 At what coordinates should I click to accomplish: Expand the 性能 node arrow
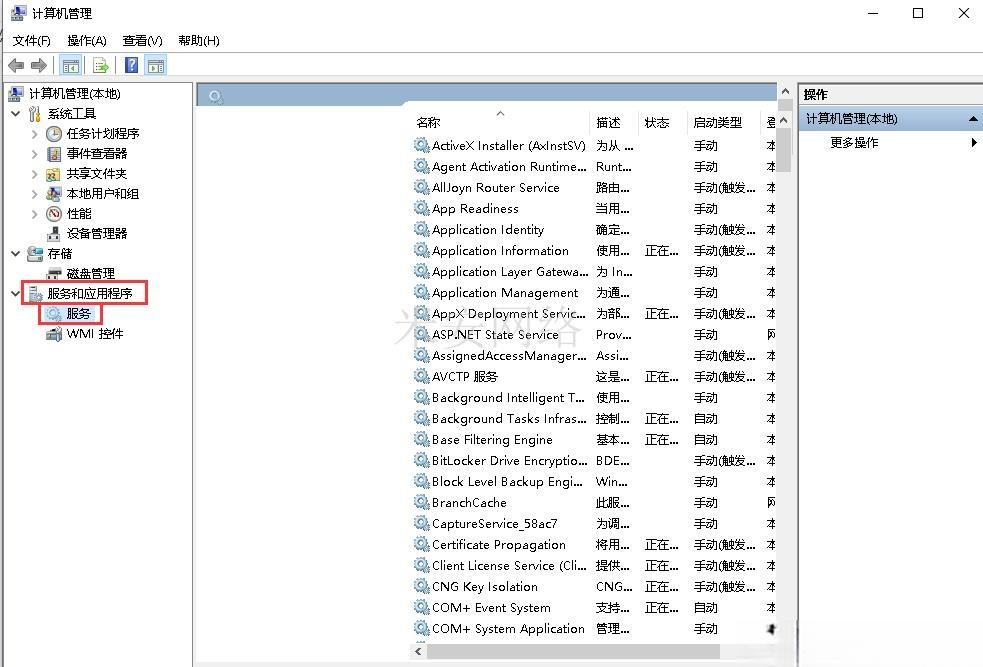(x=34, y=214)
